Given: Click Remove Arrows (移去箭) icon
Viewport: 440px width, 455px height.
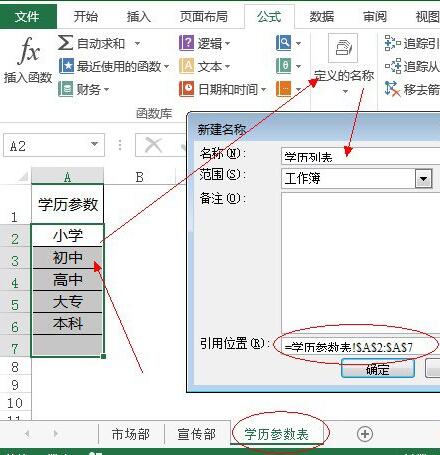Looking at the screenshot, I should 392,89.
